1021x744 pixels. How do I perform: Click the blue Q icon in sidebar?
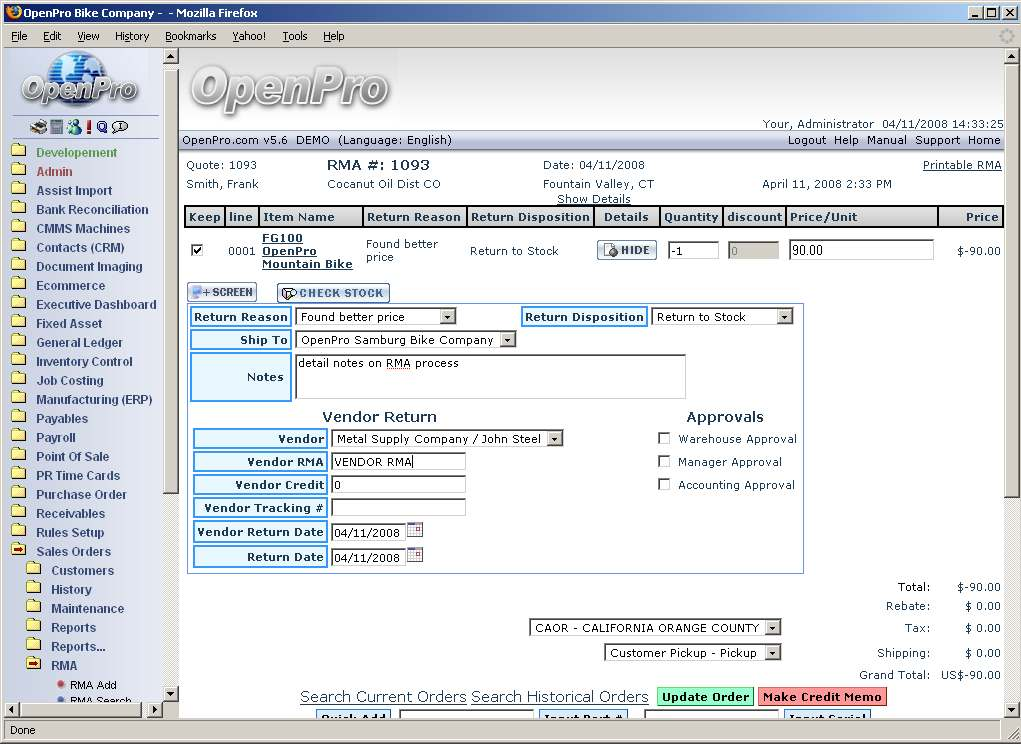coord(102,127)
